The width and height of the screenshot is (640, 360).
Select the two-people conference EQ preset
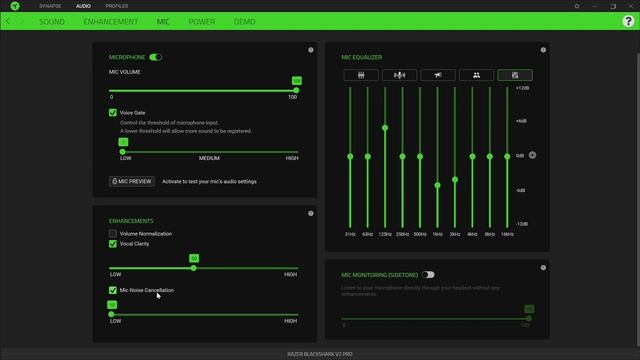[x=476, y=75]
